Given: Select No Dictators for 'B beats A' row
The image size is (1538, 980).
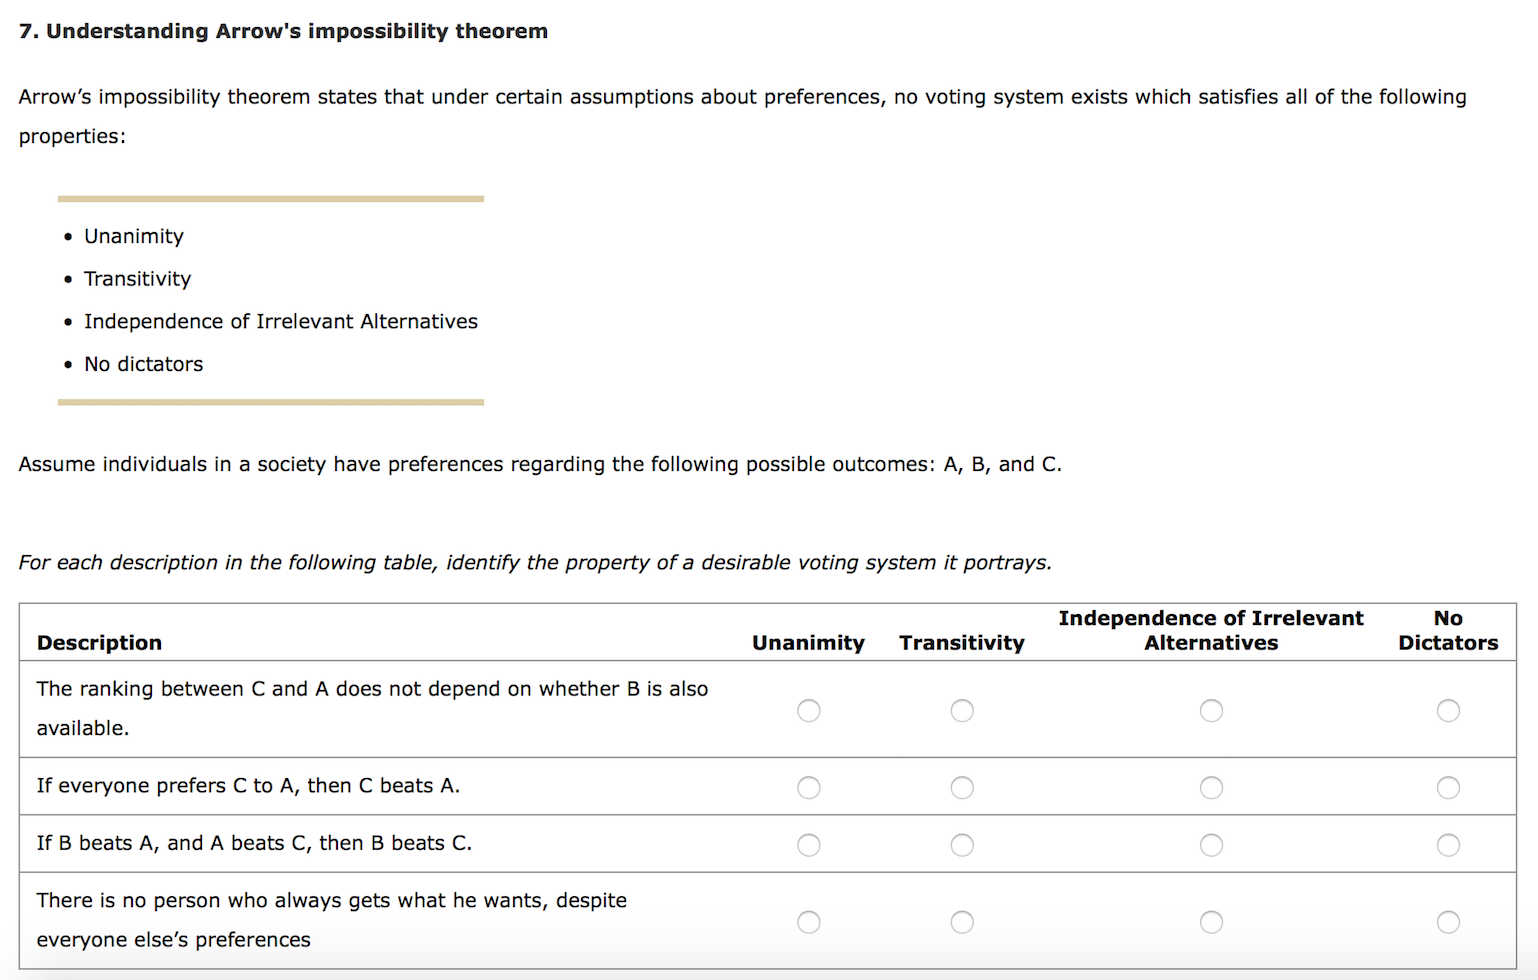Looking at the screenshot, I should click(x=1448, y=845).
